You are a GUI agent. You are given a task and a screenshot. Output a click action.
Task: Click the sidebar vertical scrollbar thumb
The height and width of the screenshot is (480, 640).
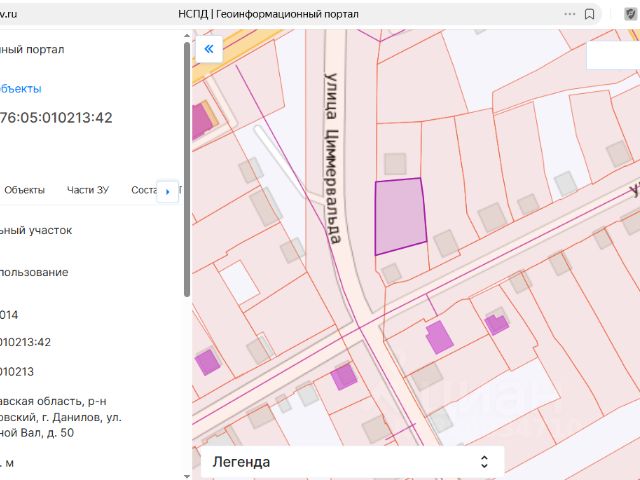pyautogui.click(x=186, y=170)
